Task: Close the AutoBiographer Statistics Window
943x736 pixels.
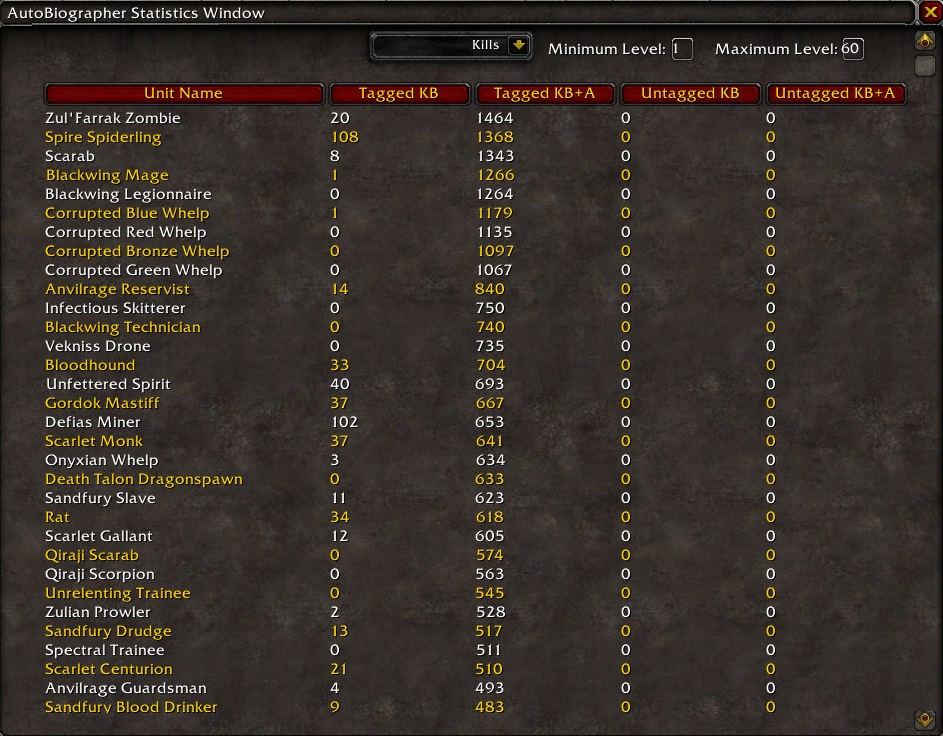Action: (930, 12)
